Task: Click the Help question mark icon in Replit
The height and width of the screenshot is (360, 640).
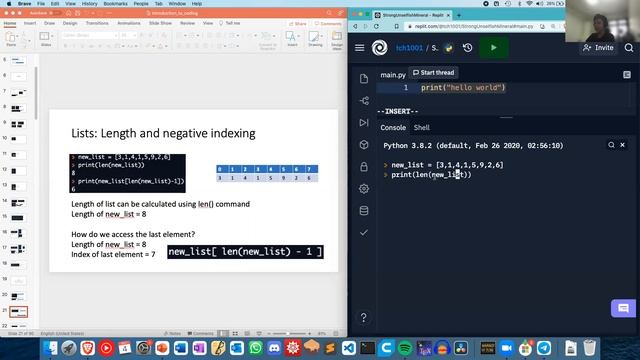Action: (x=364, y=317)
